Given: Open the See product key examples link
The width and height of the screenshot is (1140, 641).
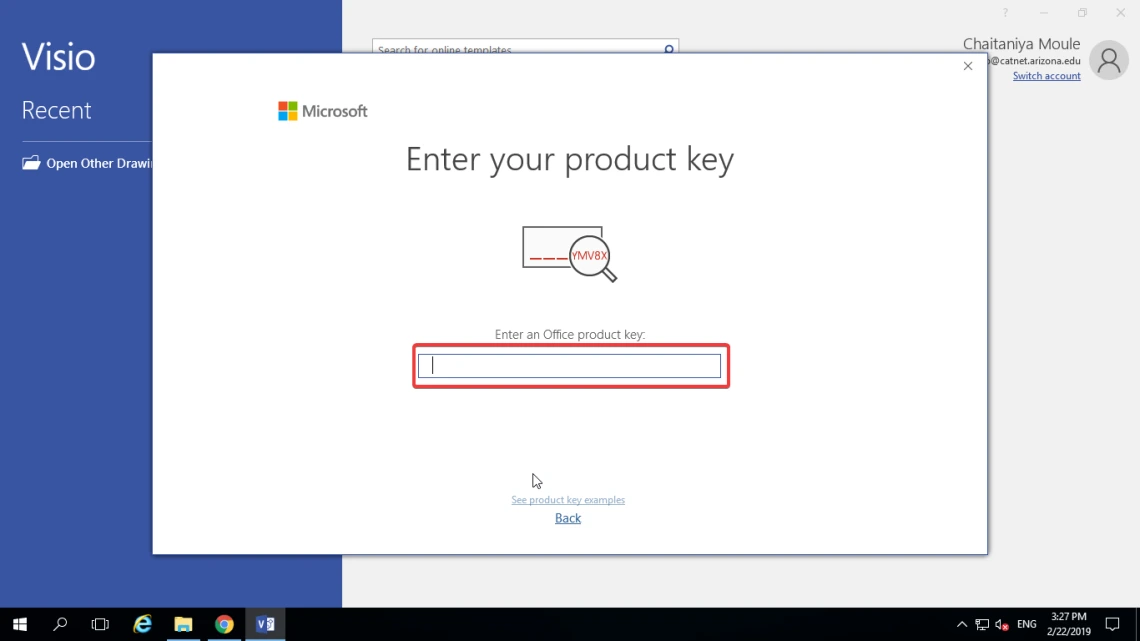Looking at the screenshot, I should (568, 500).
